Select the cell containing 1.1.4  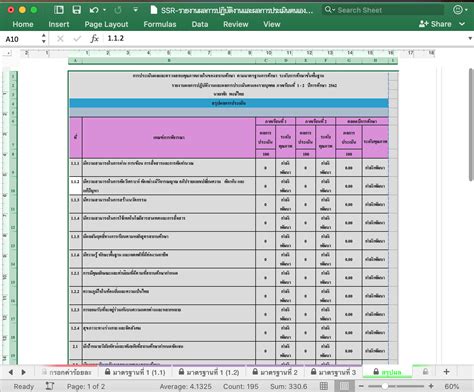pyautogui.click(x=76, y=222)
